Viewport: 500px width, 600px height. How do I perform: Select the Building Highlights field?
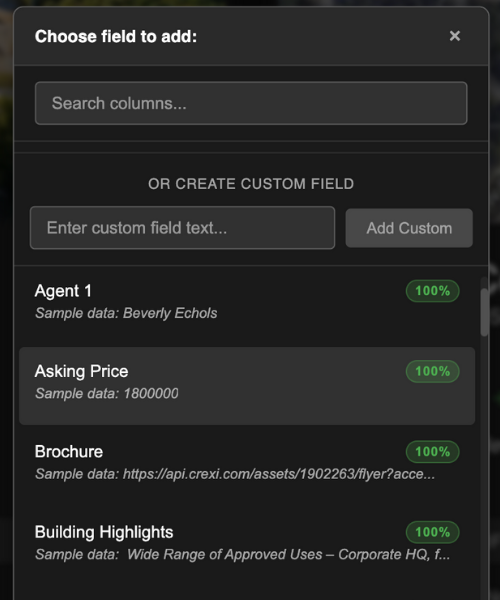(247, 546)
